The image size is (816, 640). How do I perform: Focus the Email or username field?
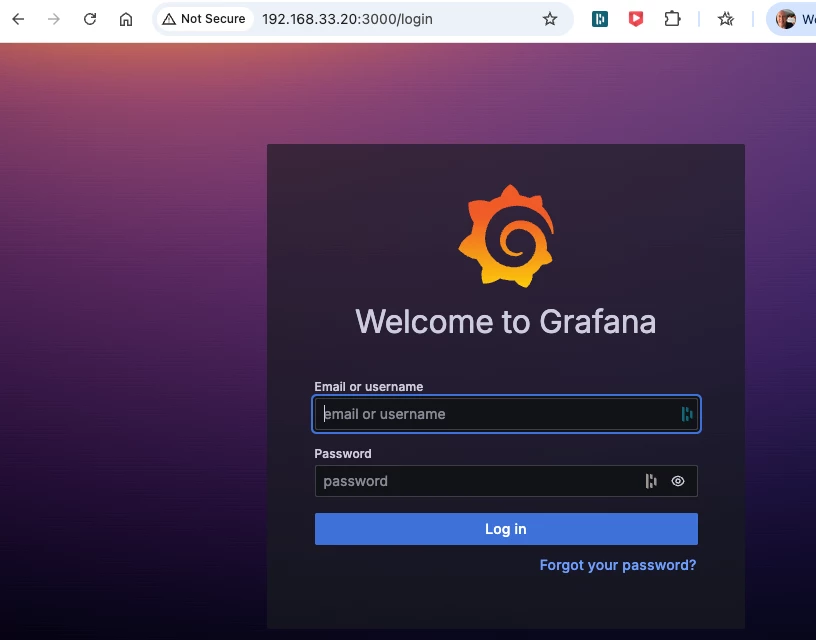point(506,414)
